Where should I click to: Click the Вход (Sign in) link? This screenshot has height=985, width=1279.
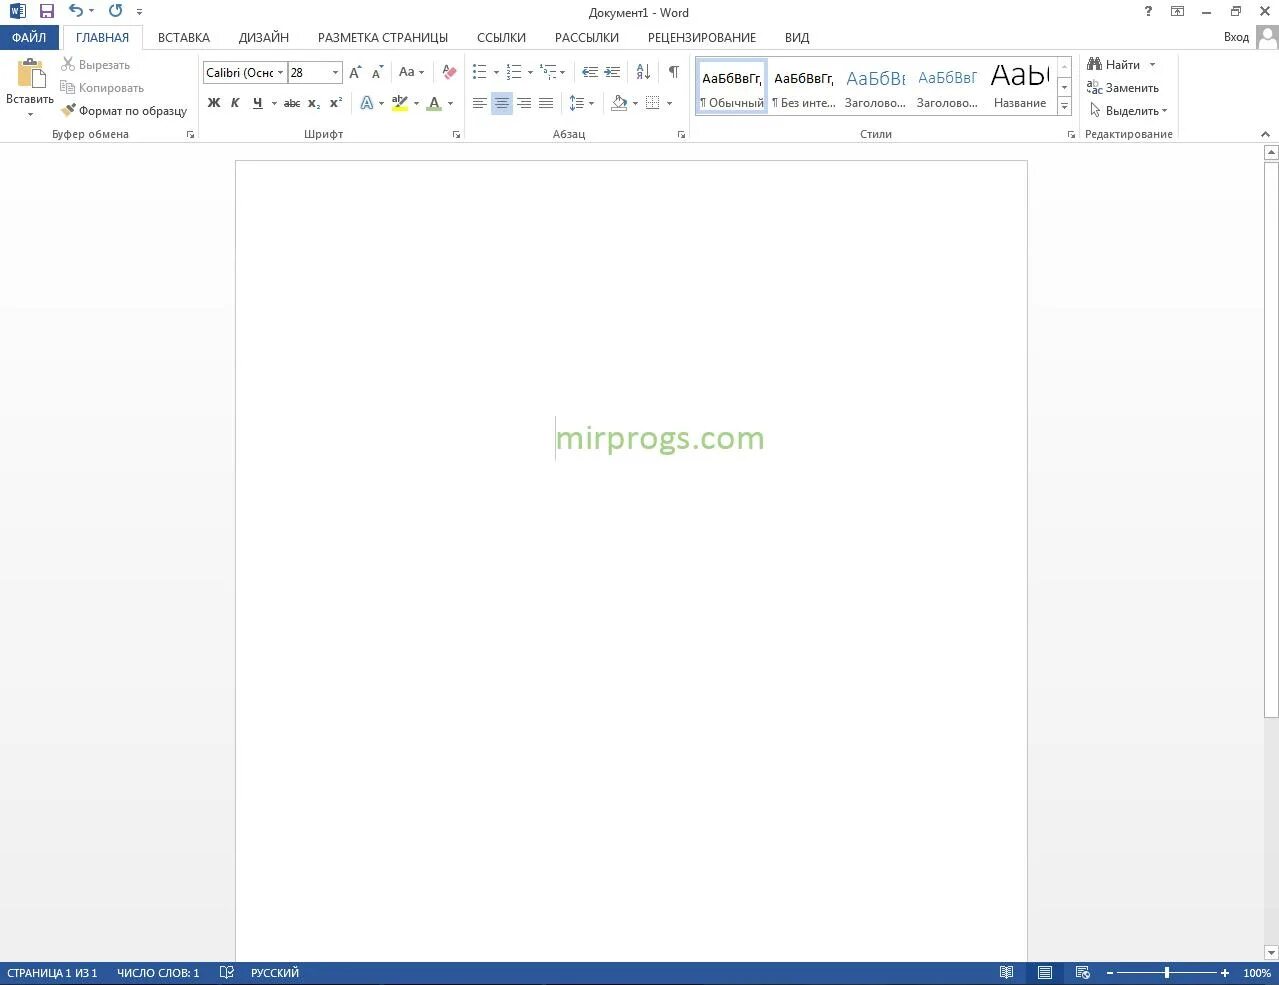coord(1236,37)
